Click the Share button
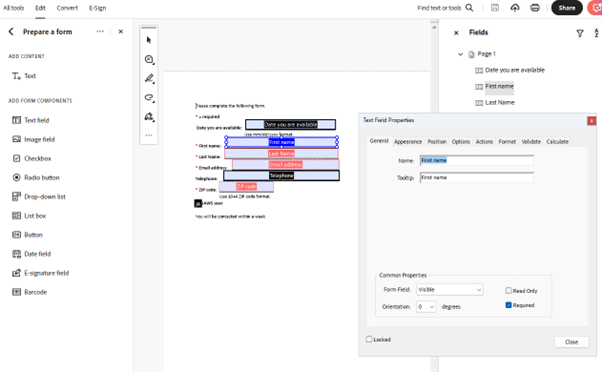 click(x=567, y=8)
